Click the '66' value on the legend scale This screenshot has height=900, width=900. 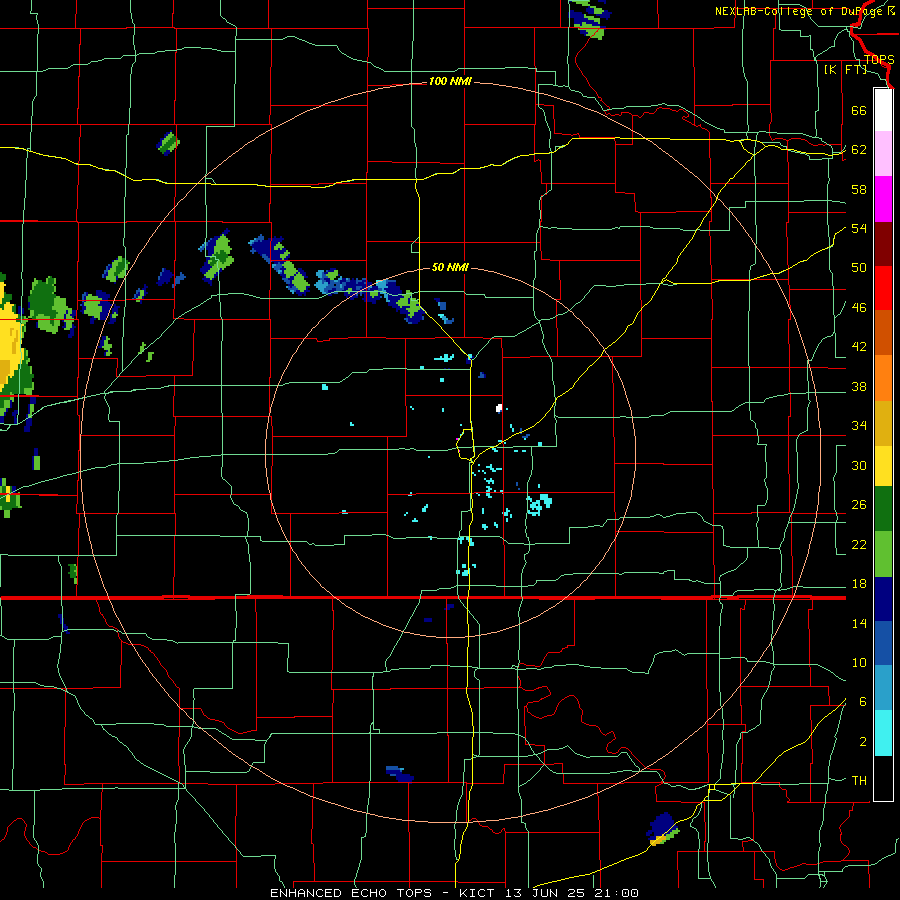tap(859, 110)
